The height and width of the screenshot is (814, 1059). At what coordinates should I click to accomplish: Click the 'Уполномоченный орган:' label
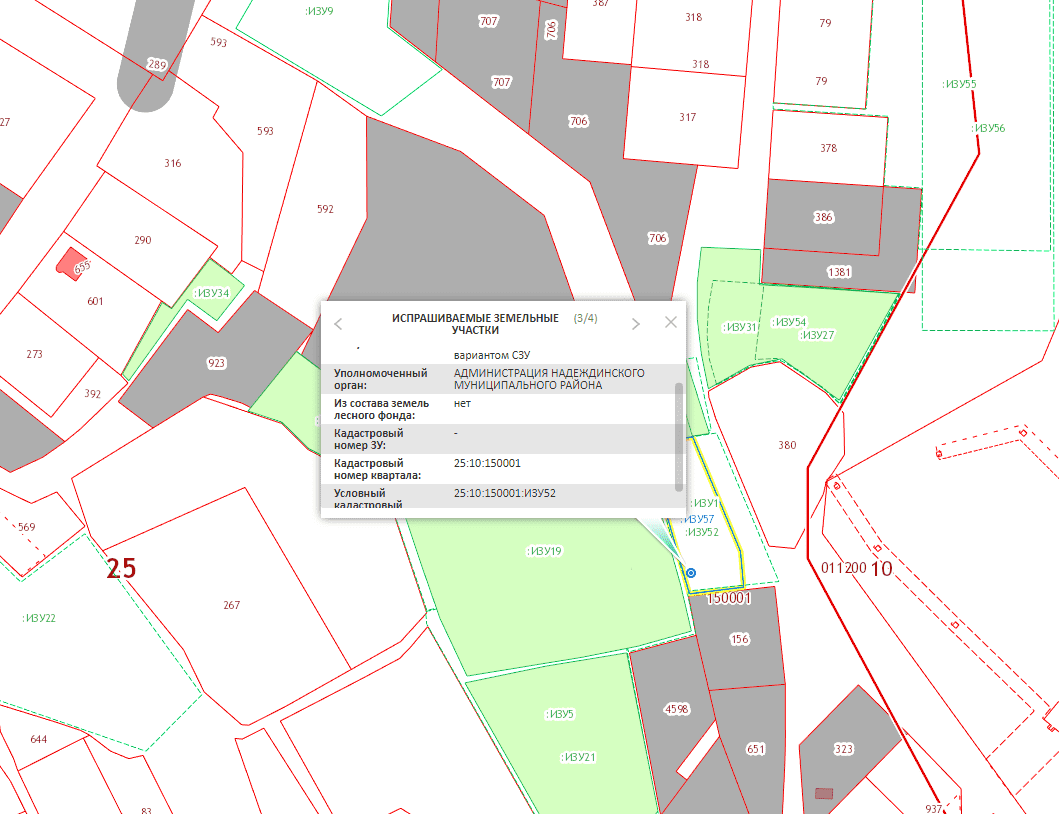(x=380, y=379)
